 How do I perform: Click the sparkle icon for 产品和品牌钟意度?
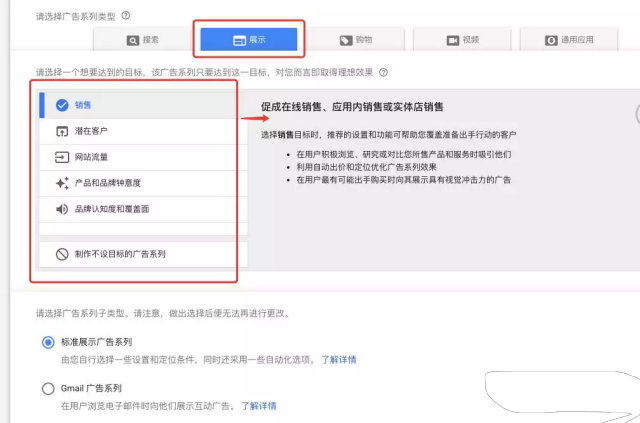click(x=61, y=183)
